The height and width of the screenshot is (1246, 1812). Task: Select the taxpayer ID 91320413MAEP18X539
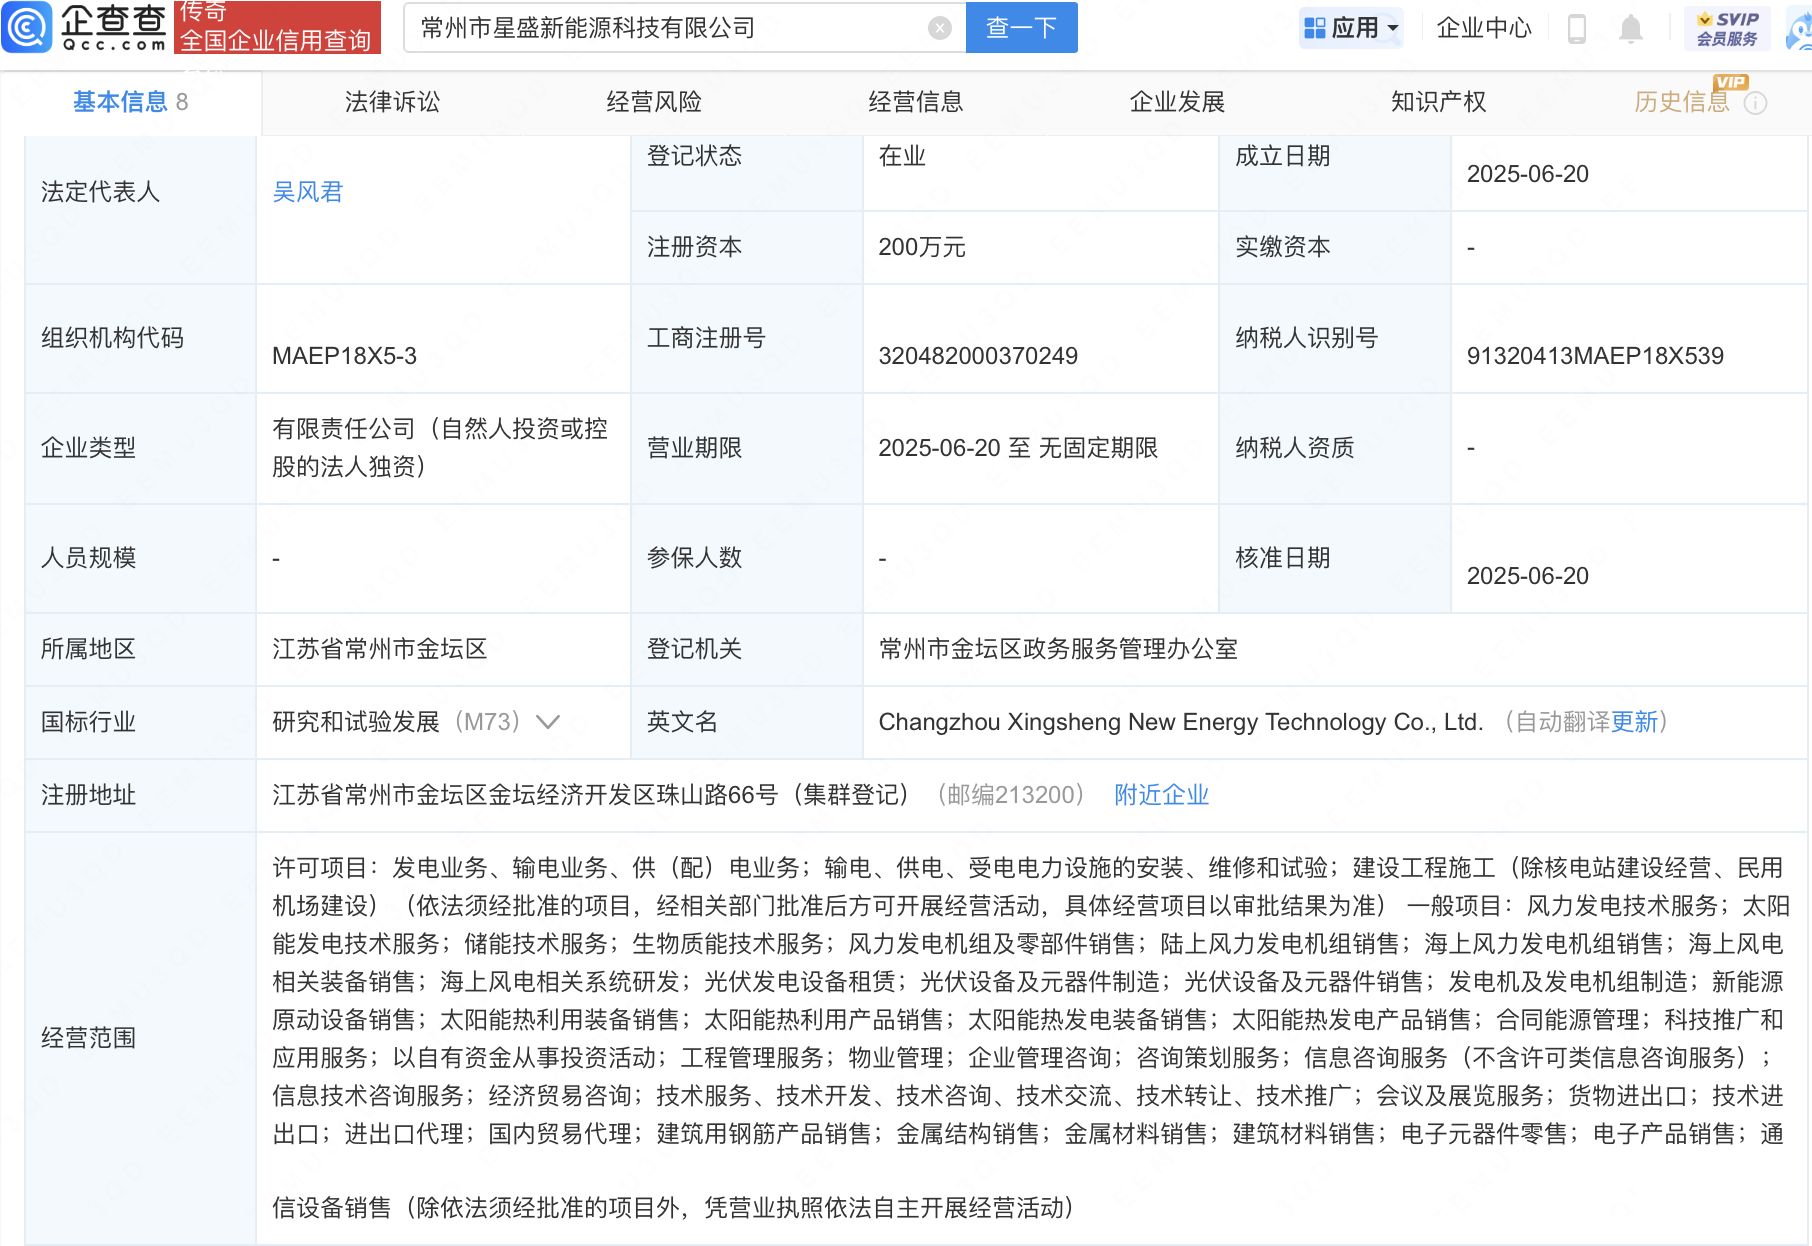coord(1595,356)
